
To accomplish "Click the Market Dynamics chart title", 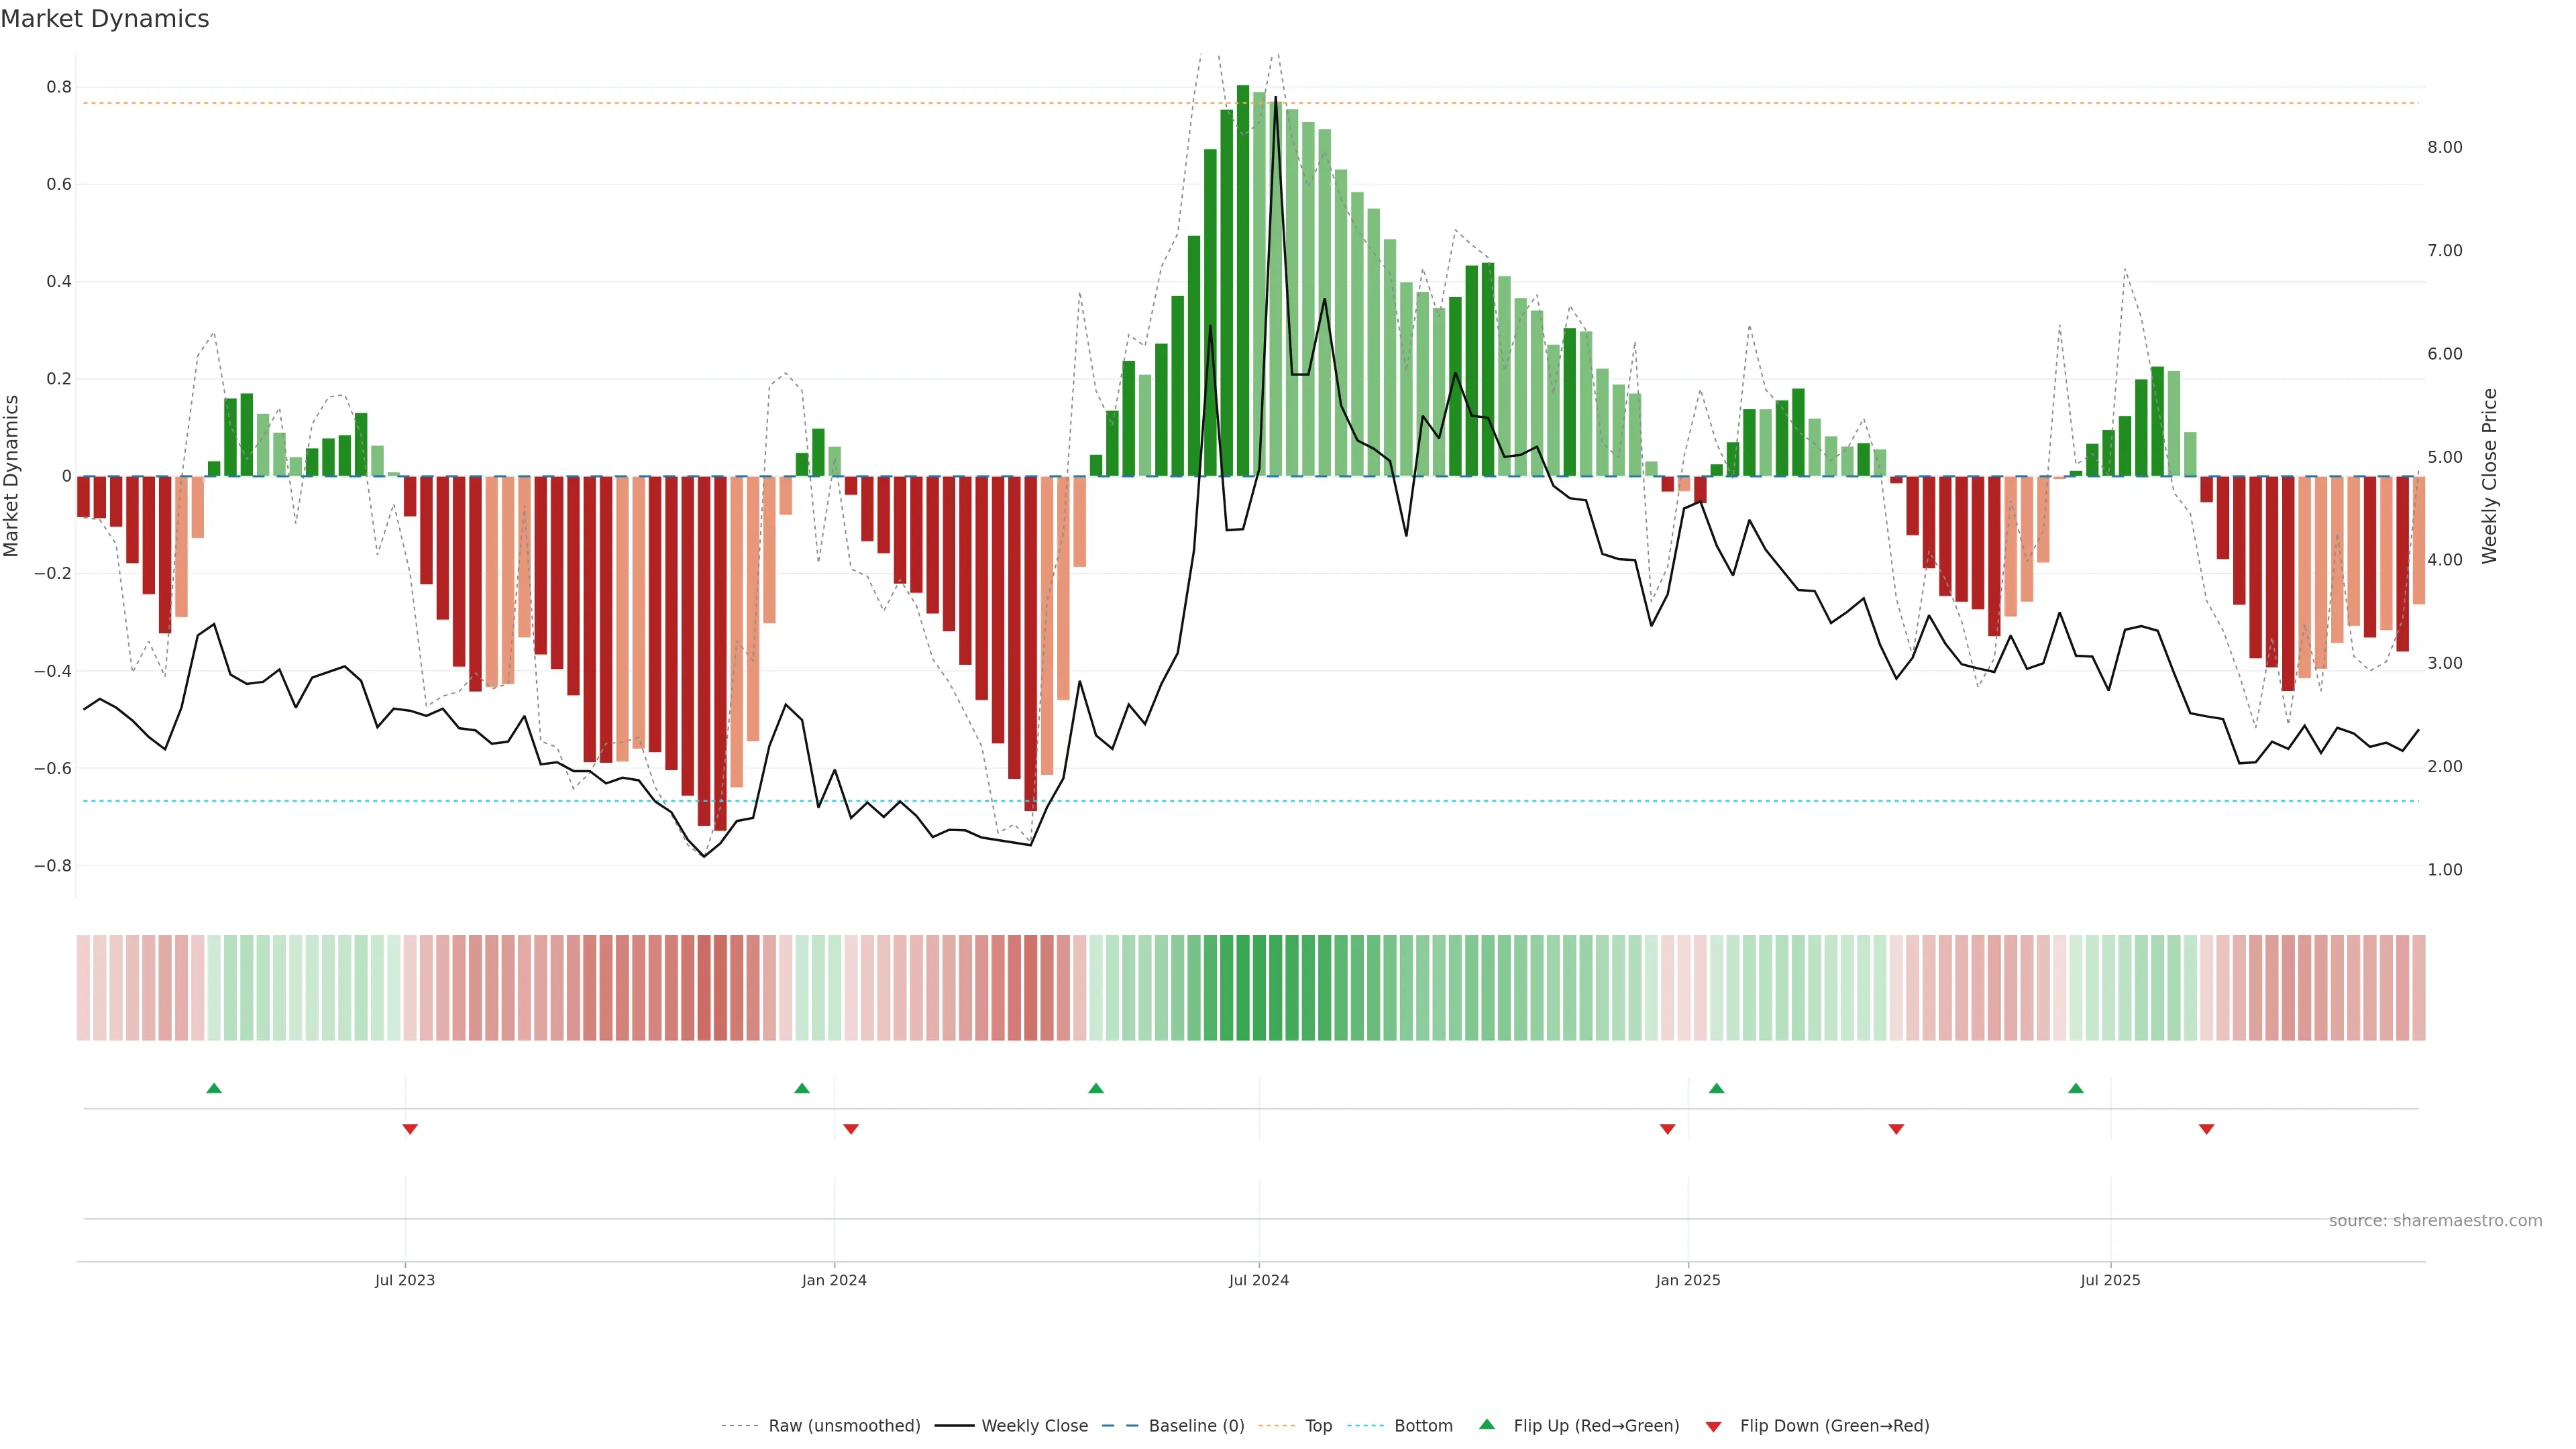I will (x=105, y=19).
